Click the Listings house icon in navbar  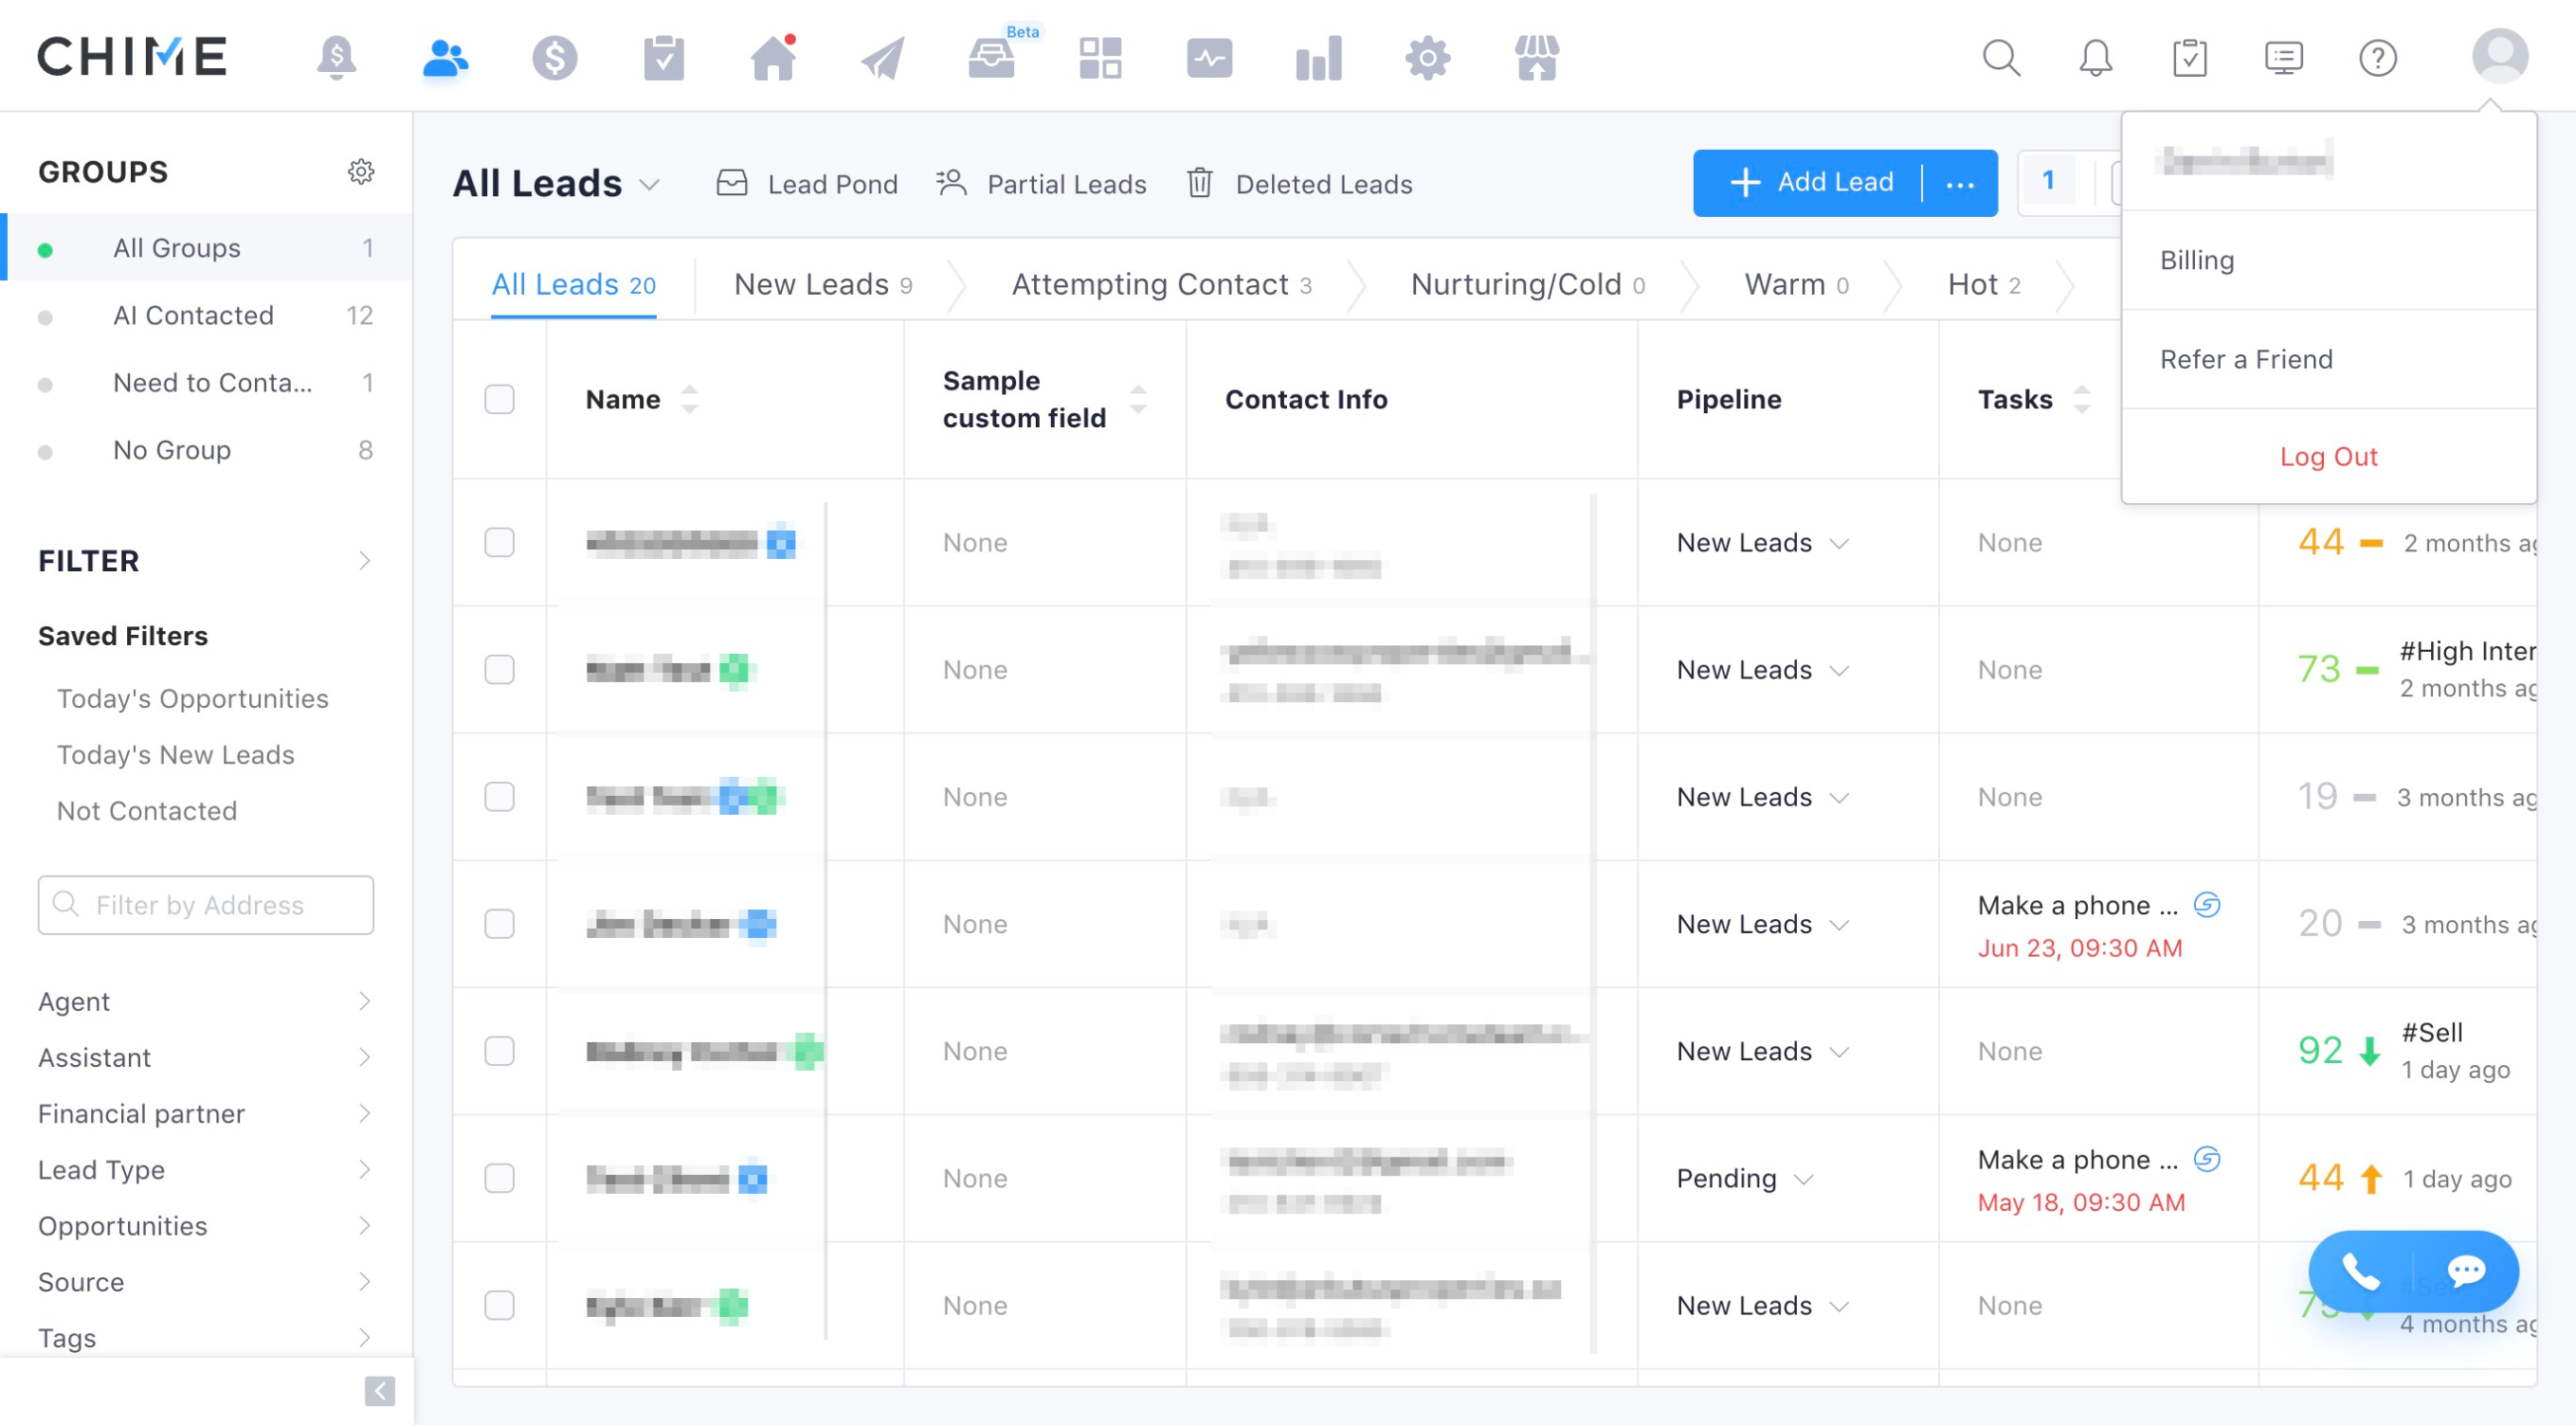[x=773, y=58]
